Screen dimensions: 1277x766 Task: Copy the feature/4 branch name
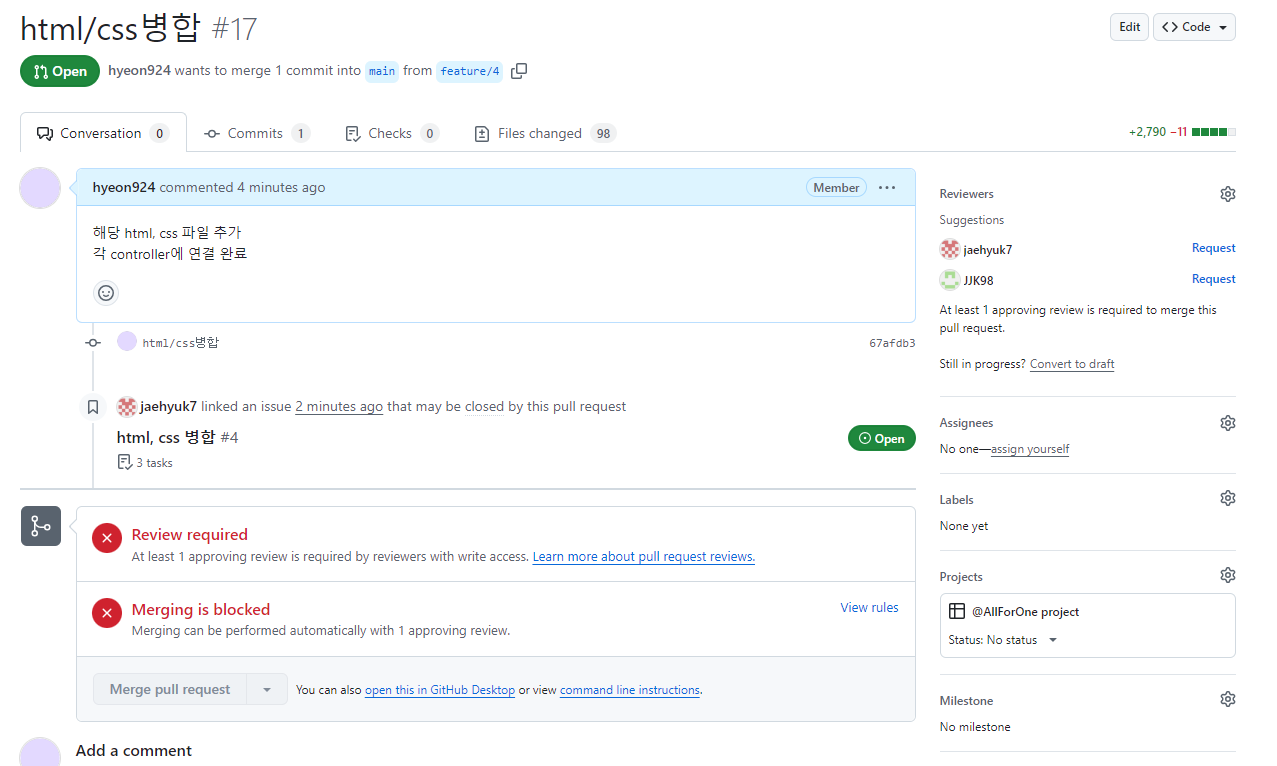[518, 71]
